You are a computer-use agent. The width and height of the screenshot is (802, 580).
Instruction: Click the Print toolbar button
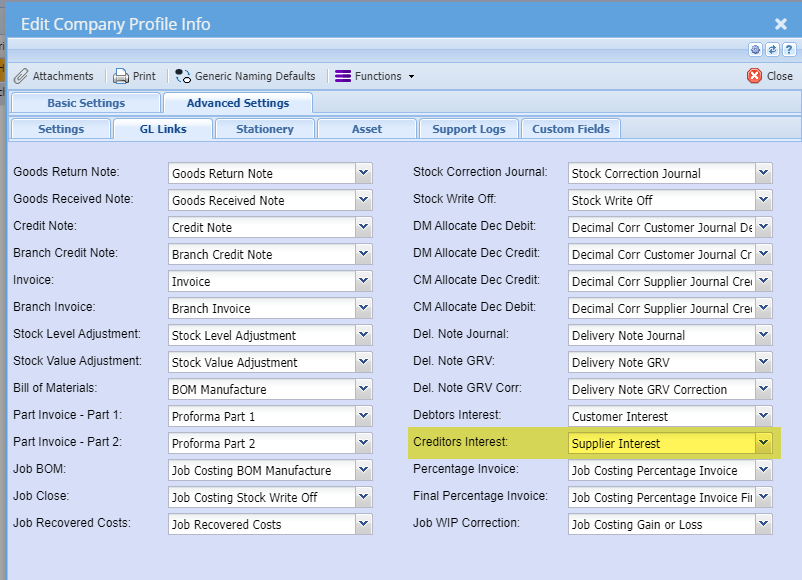(135, 76)
